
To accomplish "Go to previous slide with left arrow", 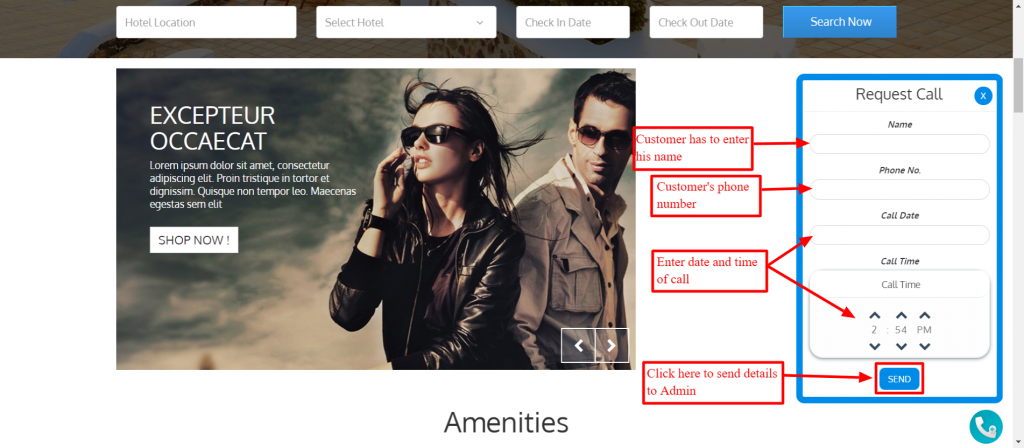I will (578, 345).
